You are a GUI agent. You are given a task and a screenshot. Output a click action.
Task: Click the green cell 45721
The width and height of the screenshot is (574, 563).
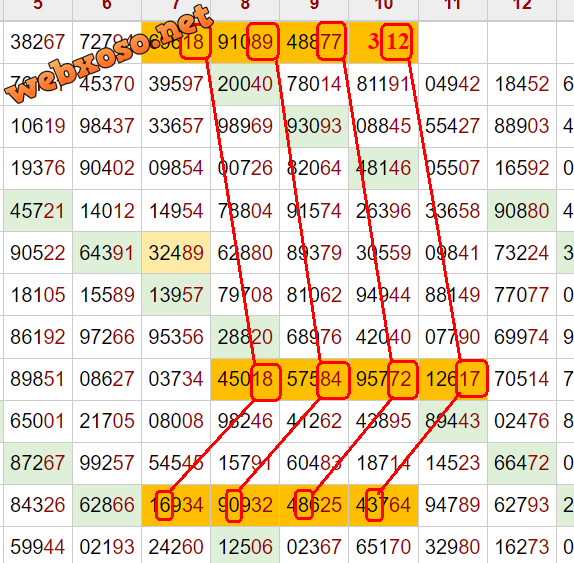pyautogui.click(x=38, y=211)
